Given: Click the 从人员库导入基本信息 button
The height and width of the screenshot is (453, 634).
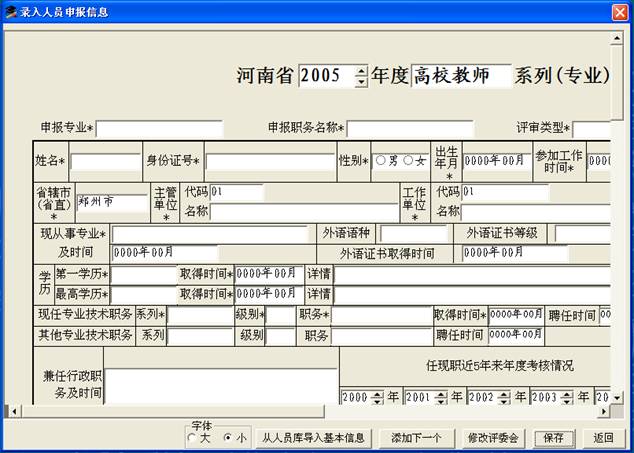Looking at the screenshot, I should [x=313, y=437].
